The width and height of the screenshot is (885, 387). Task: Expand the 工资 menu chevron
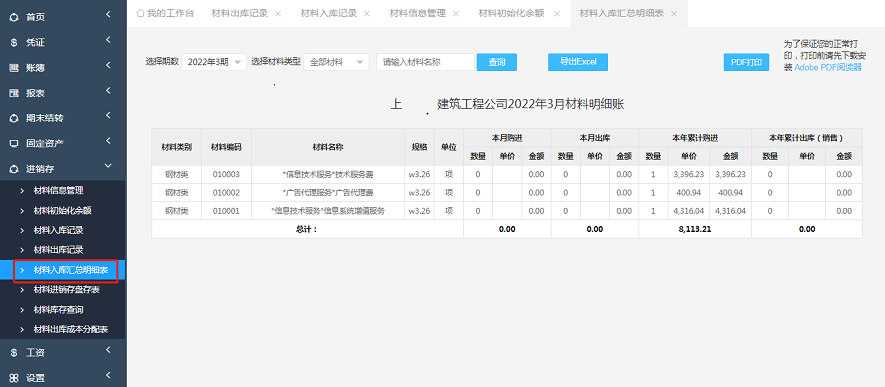108,350
